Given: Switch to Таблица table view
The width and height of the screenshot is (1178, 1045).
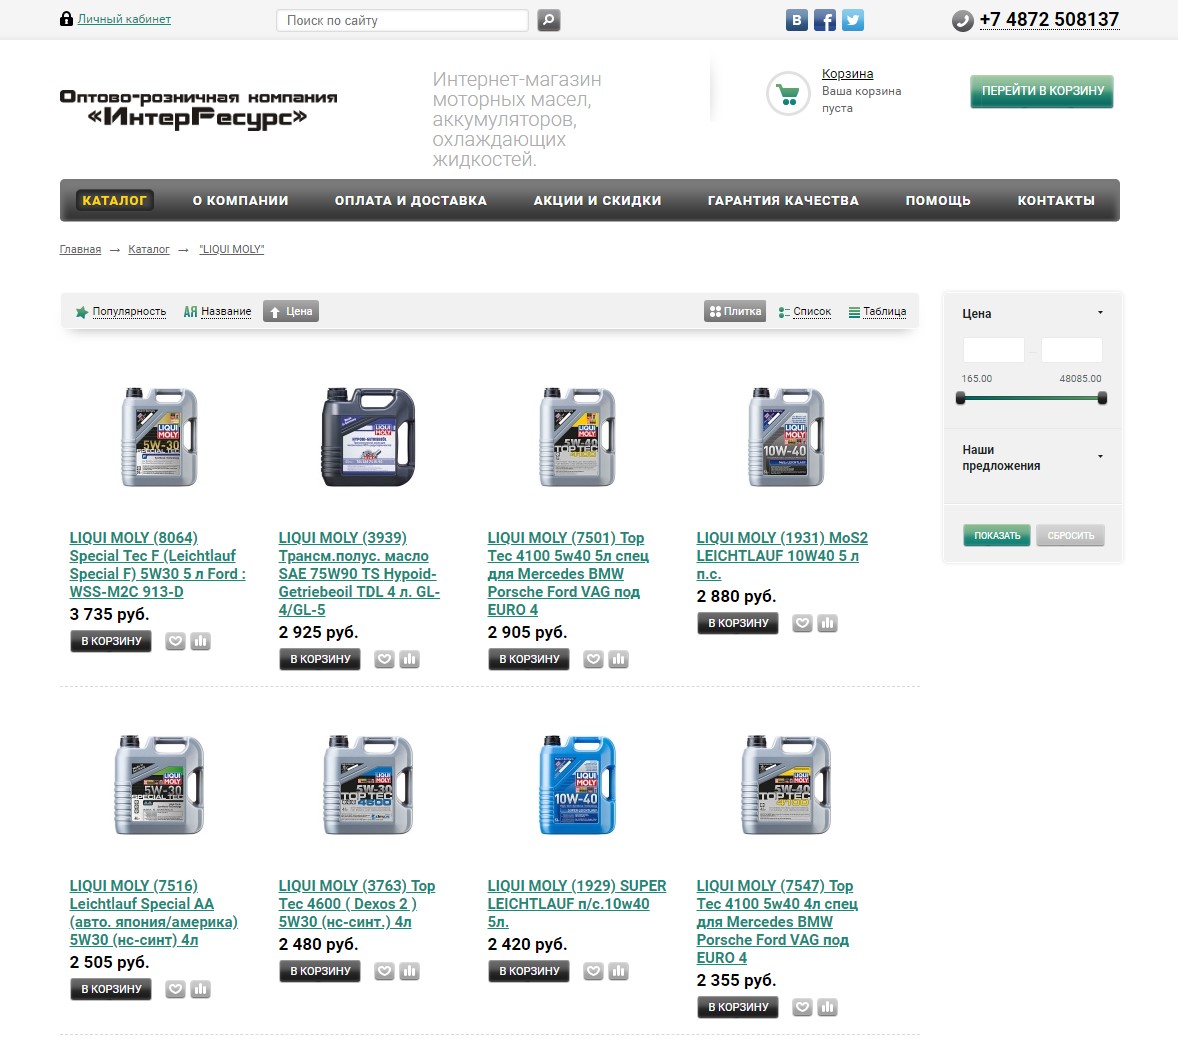Looking at the screenshot, I should [x=877, y=312].
